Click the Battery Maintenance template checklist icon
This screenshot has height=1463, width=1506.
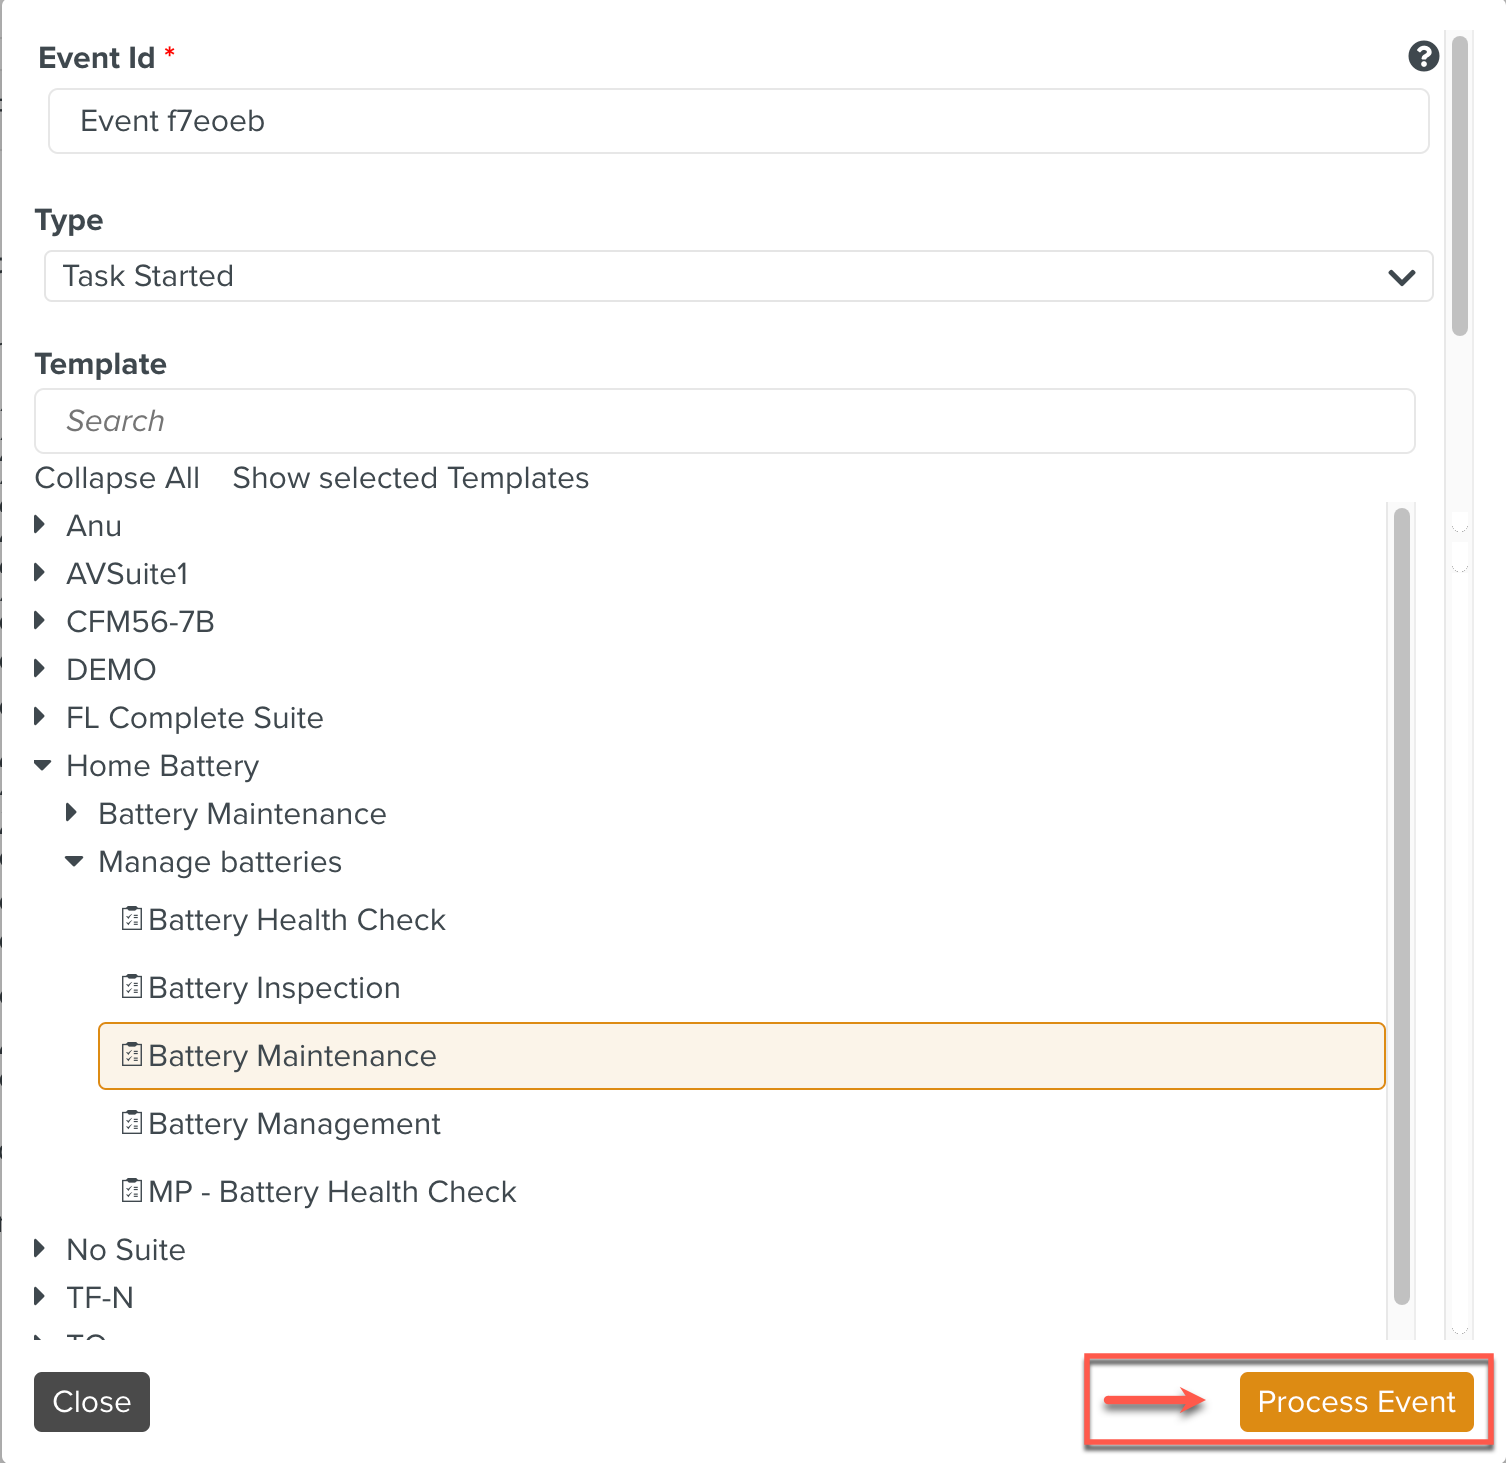(x=131, y=1054)
